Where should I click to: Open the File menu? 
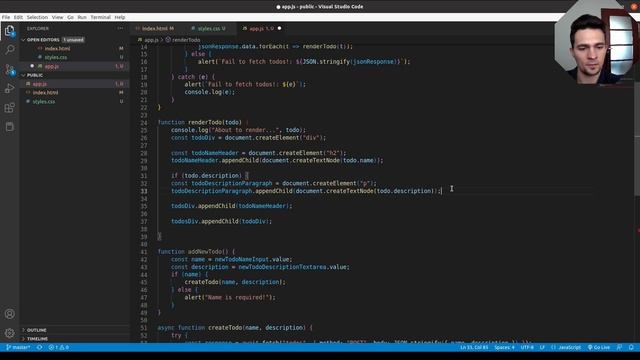[x=6, y=17]
